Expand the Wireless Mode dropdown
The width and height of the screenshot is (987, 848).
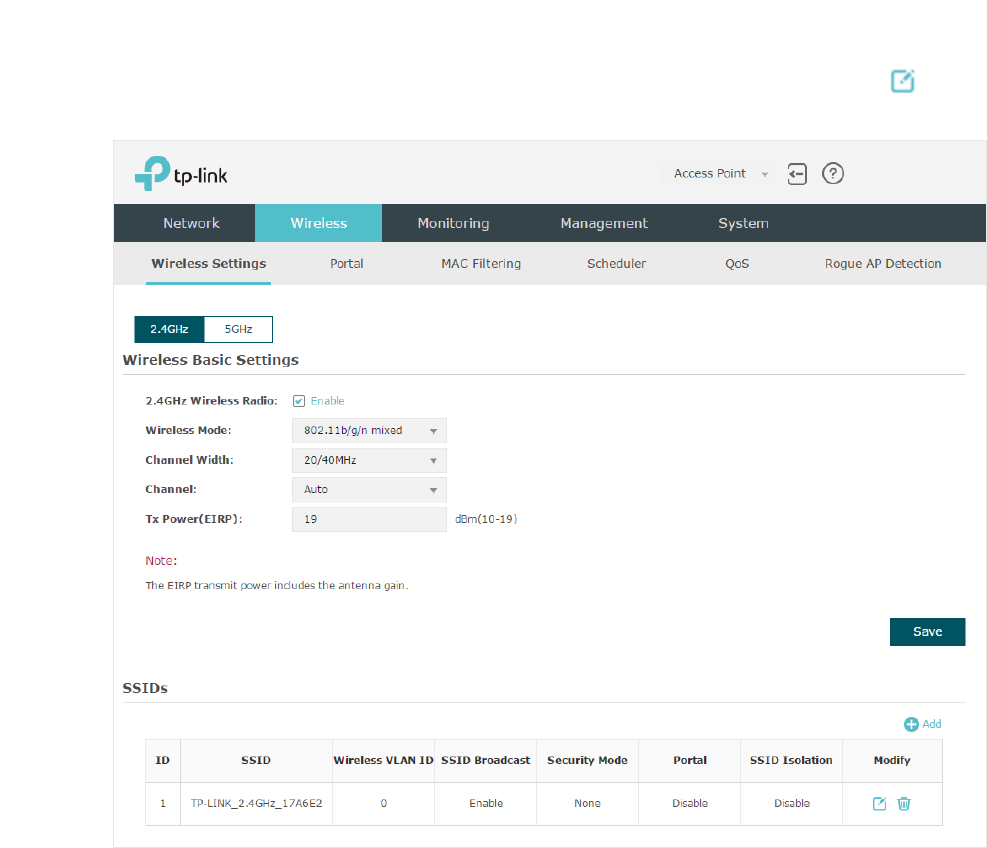coord(369,431)
